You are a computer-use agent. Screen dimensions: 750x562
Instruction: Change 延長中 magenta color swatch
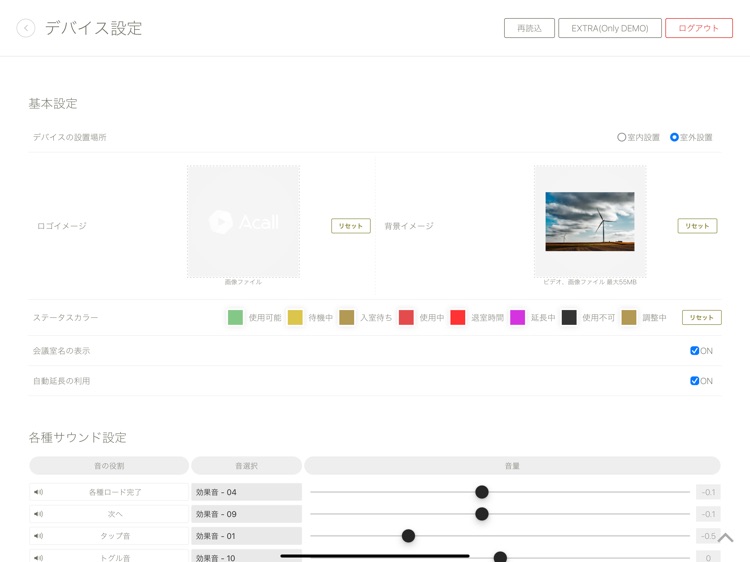518,318
